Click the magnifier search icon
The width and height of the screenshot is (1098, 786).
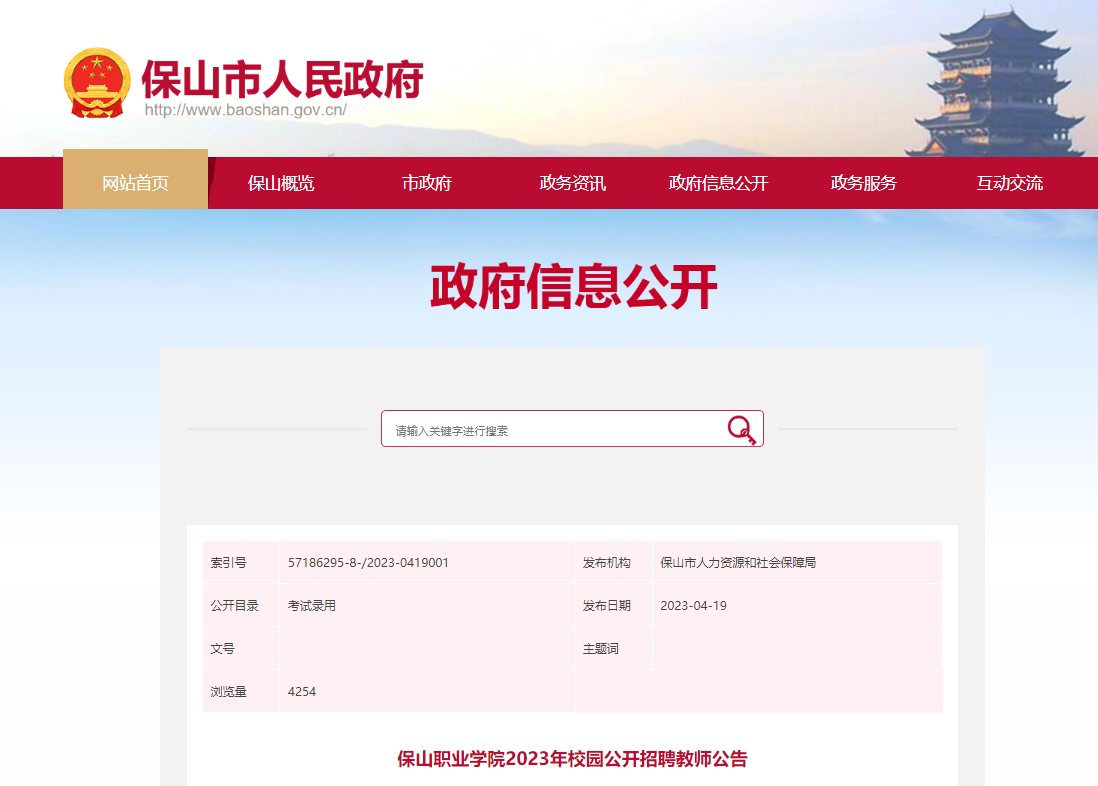pyautogui.click(x=741, y=429)
